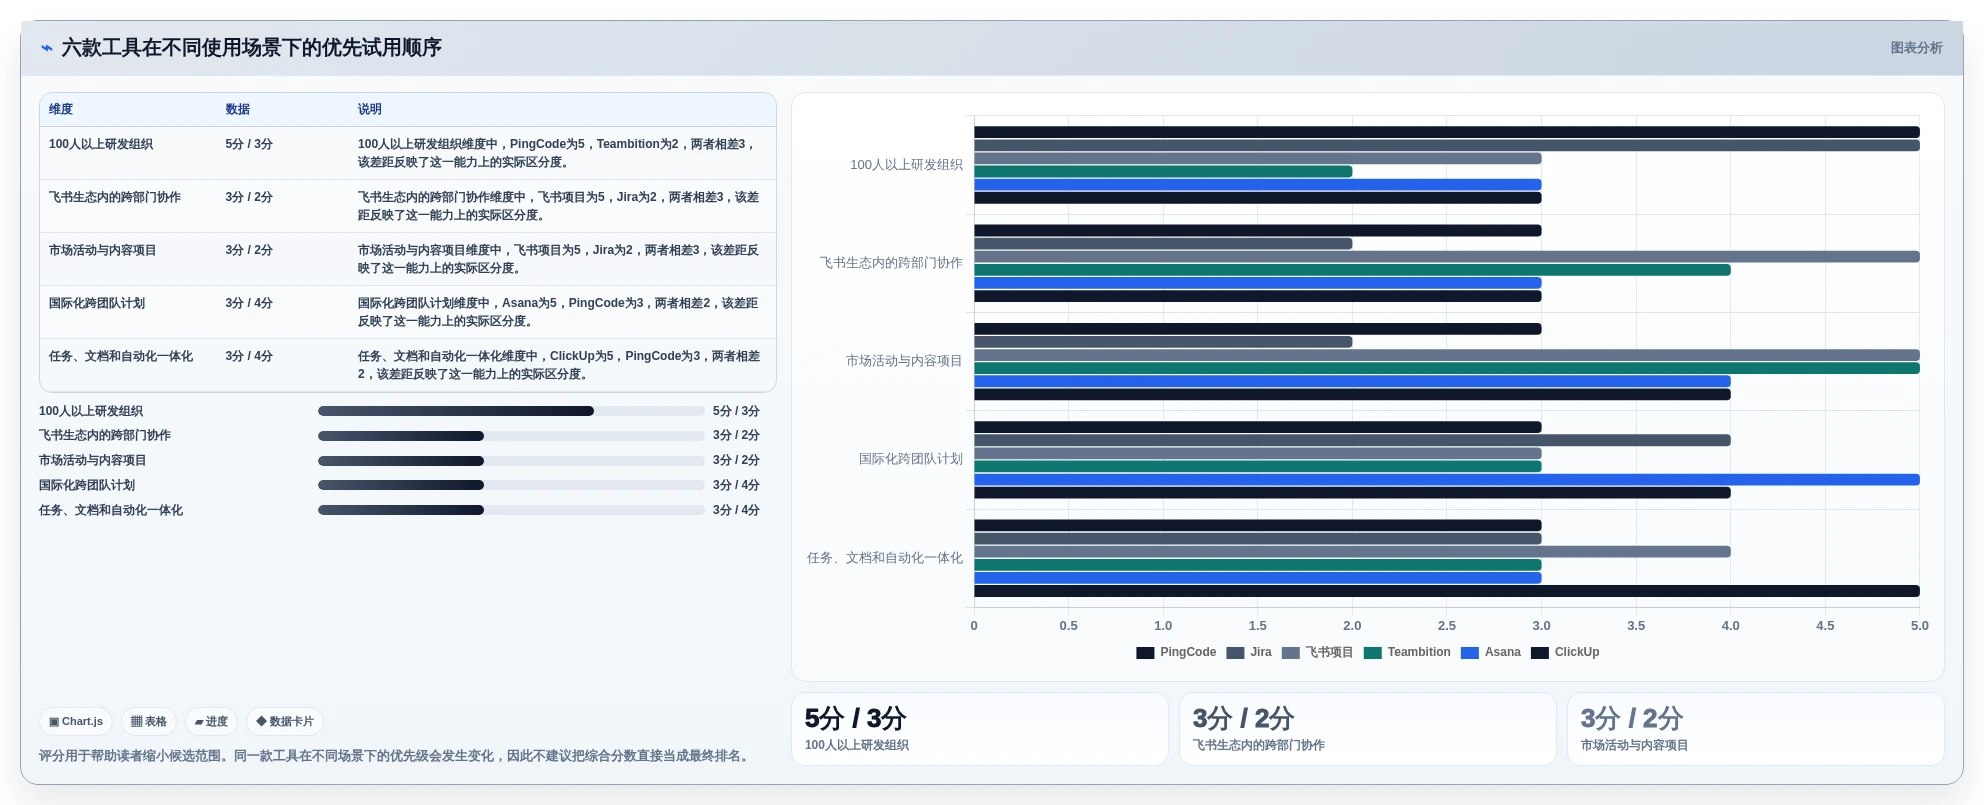Toggle the Jira legend item
This screenshot has height=805, width=1984.
(x=1249, y=652)
